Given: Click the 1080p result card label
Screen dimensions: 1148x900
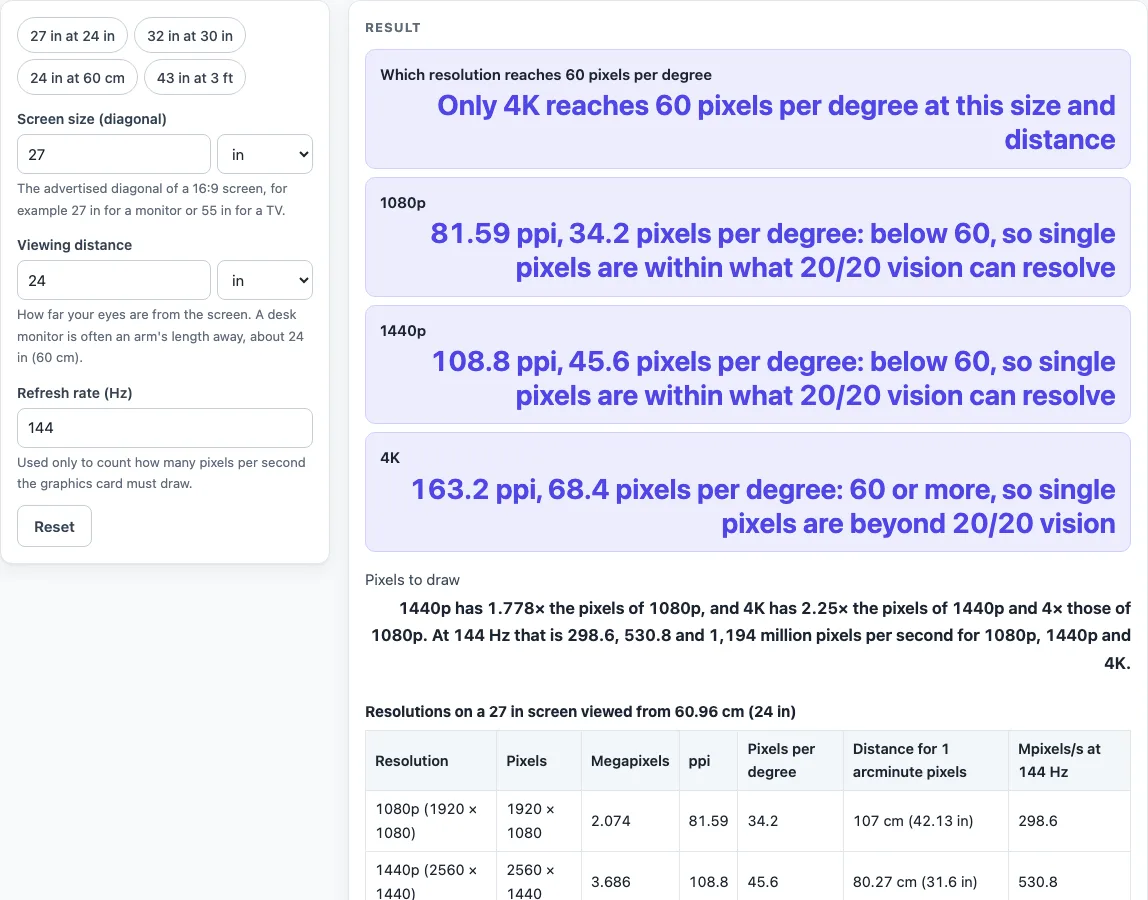Looking at the screenshot, I should pos(403,203).
